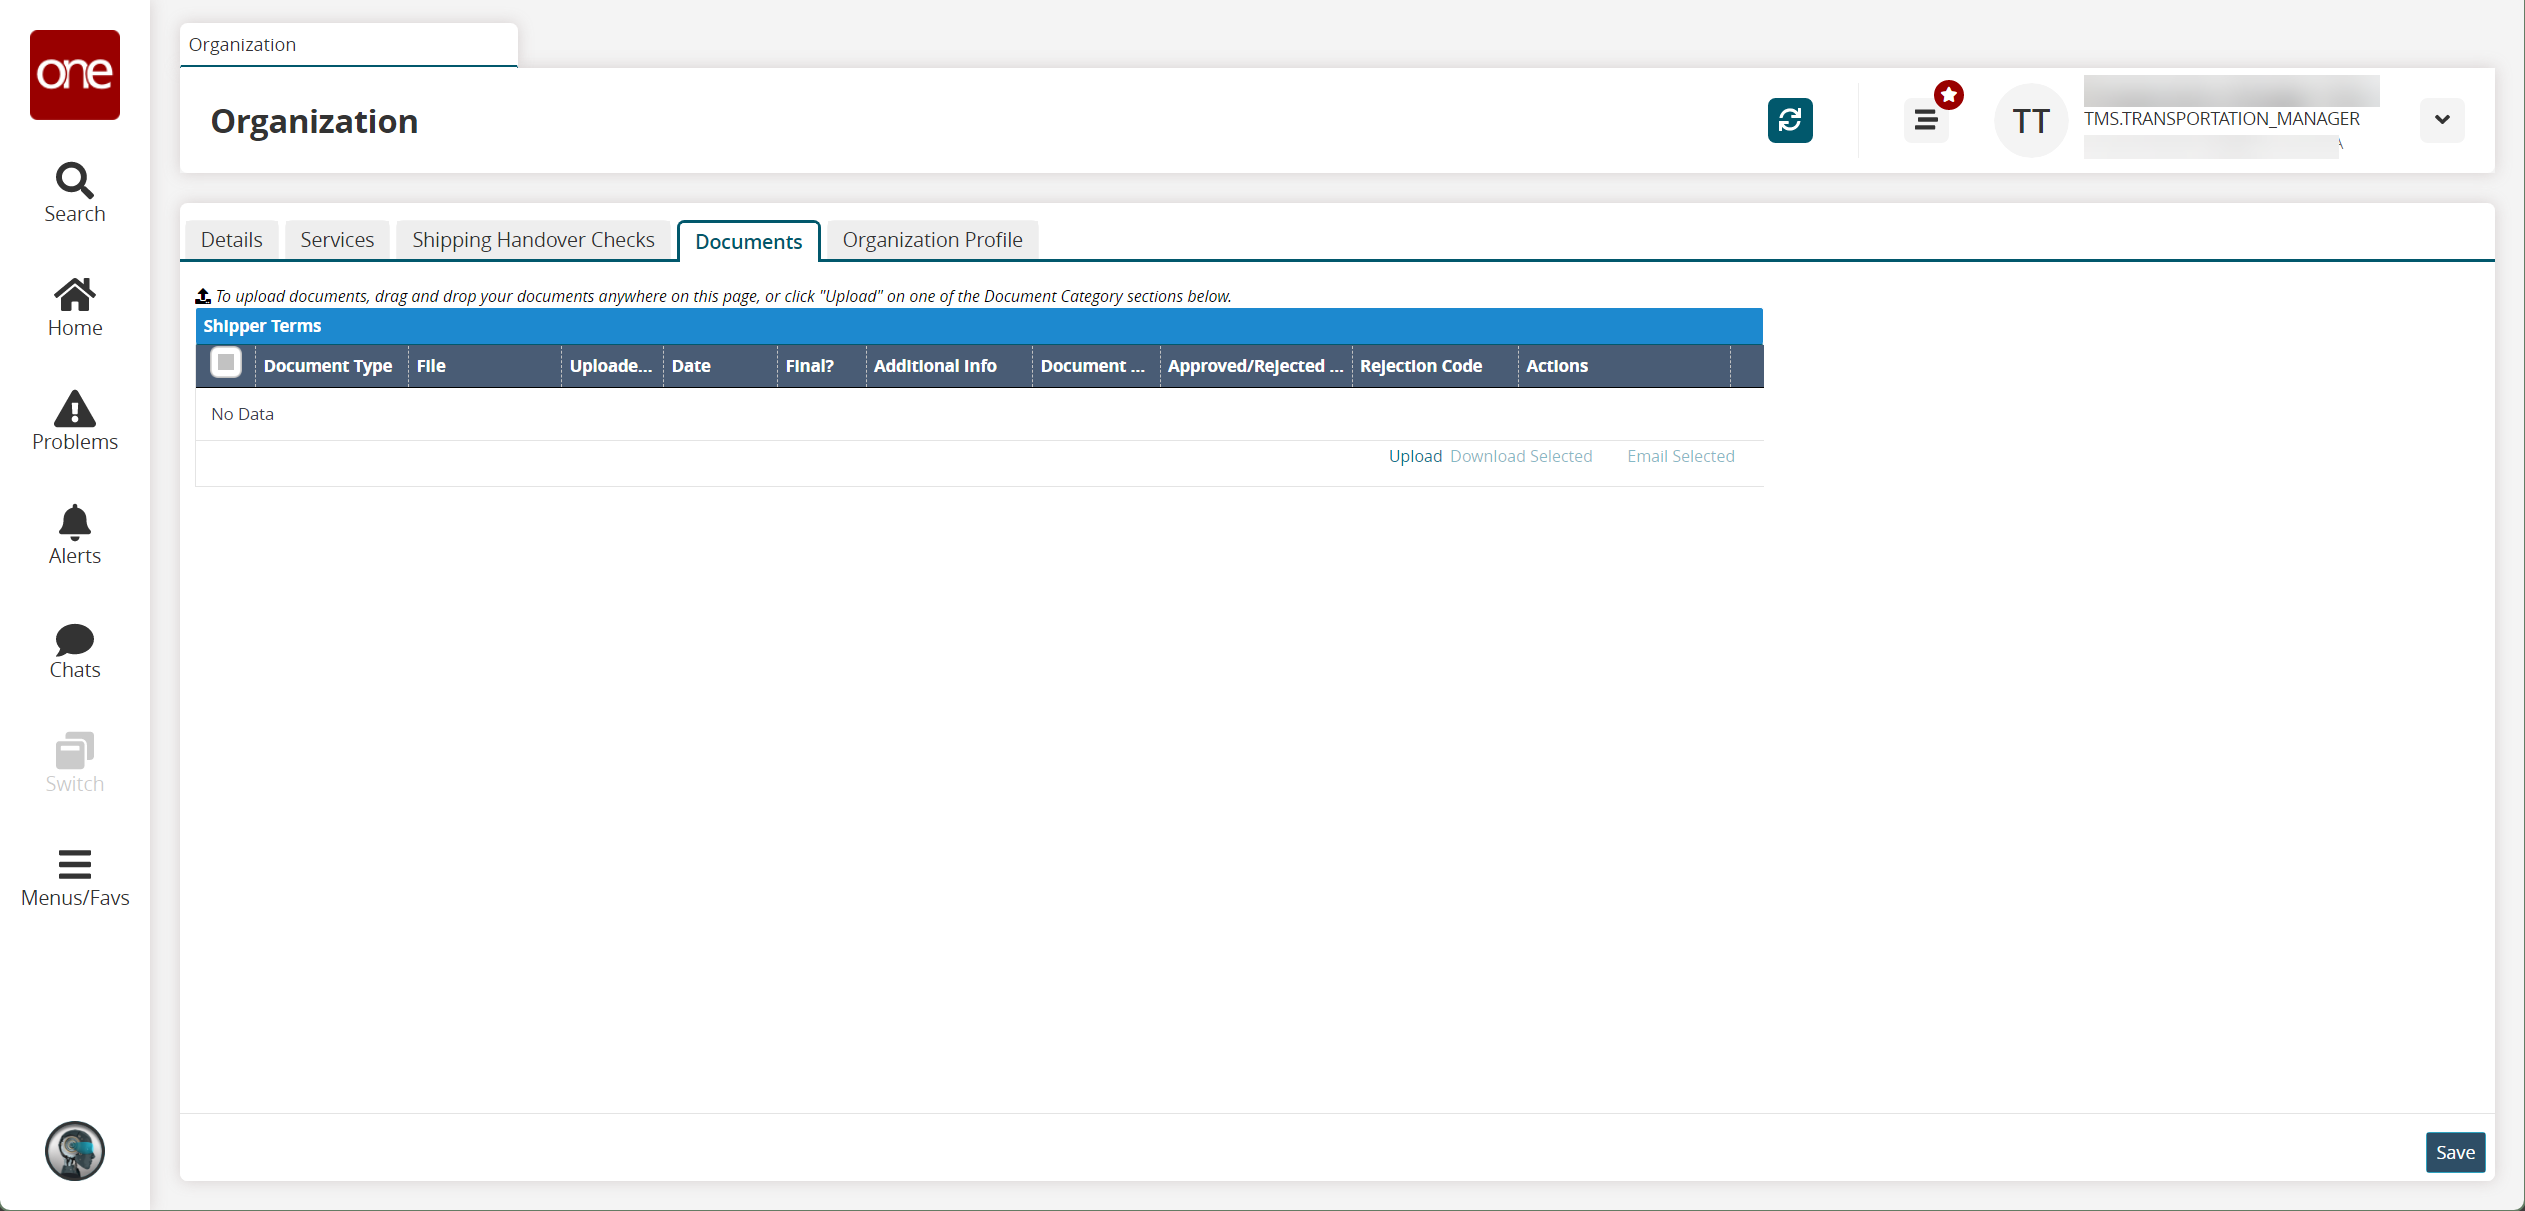Open the favorites list menu icon
2525x1211 pixels.
coord(1926,120)
